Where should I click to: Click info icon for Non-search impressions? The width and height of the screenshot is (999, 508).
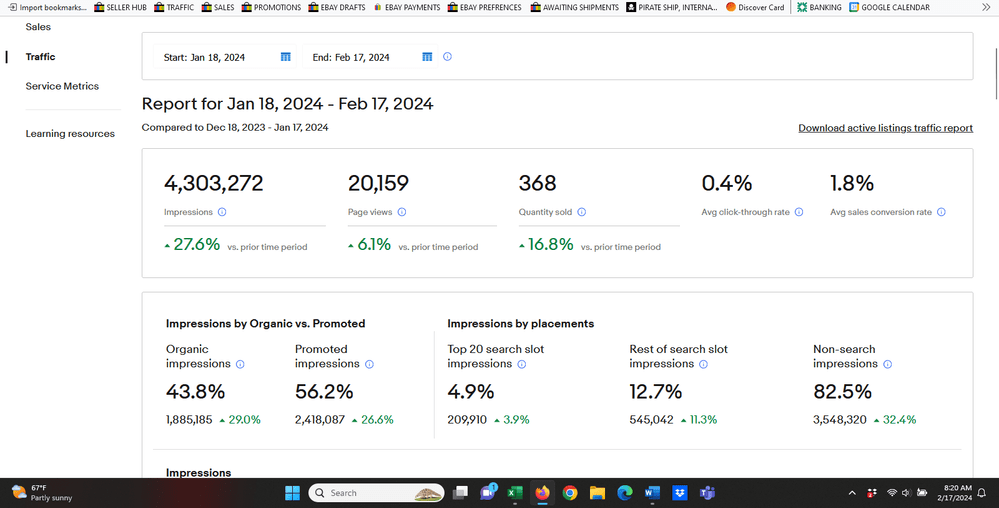pyautogui.click(x=888, y=365)
